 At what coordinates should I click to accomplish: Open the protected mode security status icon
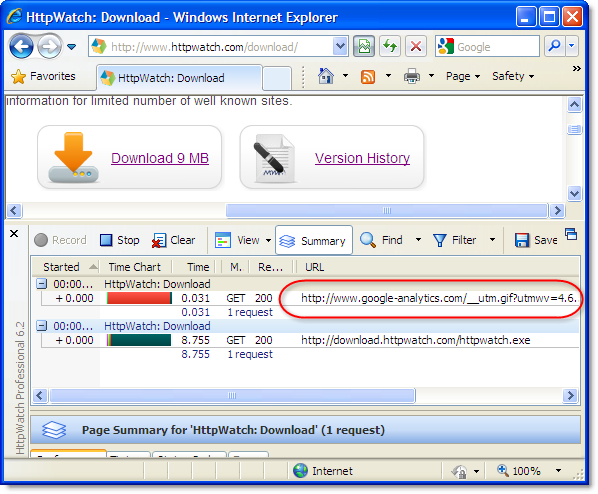coord(459,471)
